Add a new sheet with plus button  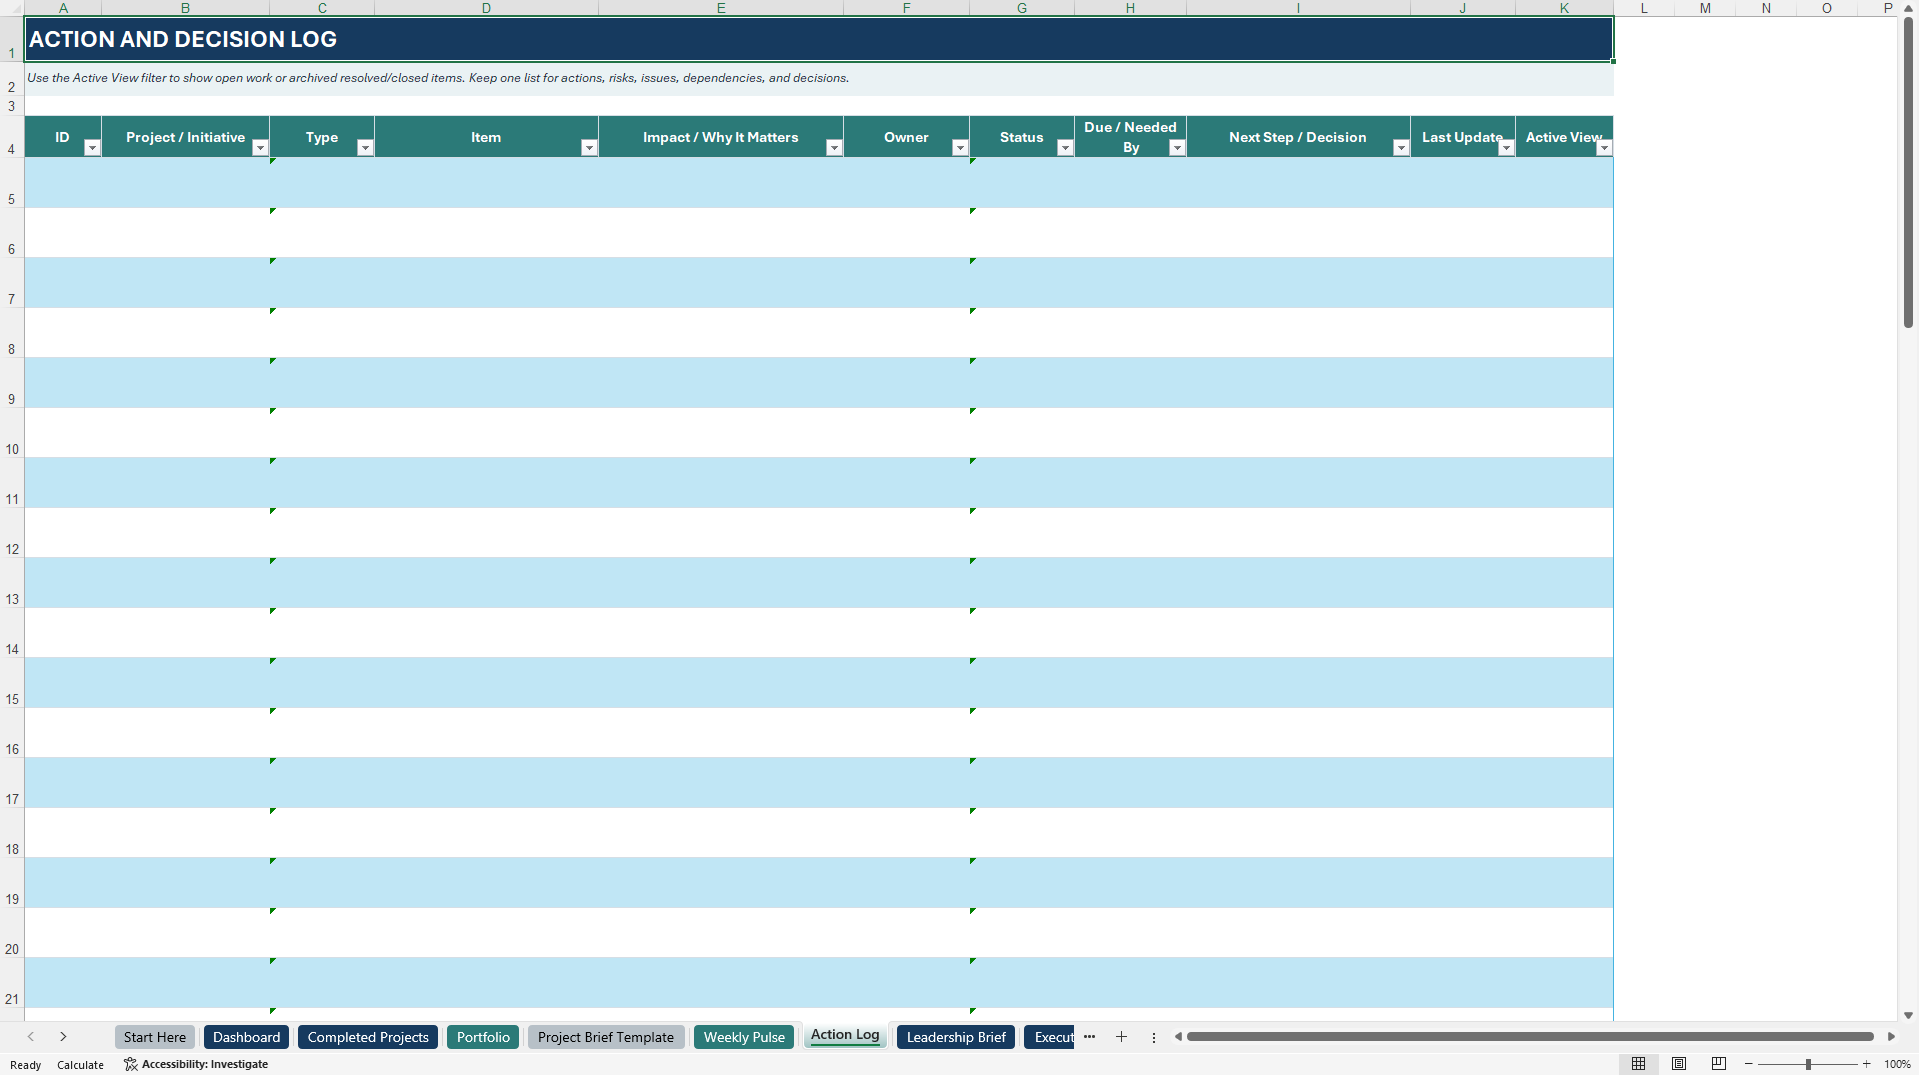click(x=1121, y=1037)
